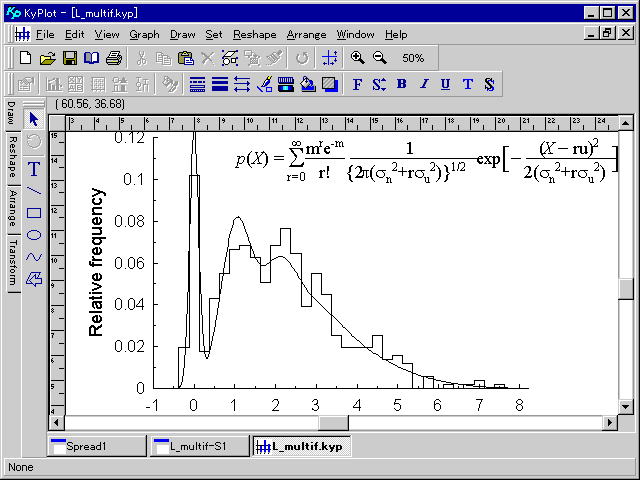The width and height of the screenshot is (640, 480).
Task: Pick the Line drawing tool
Action: point(33,190)
